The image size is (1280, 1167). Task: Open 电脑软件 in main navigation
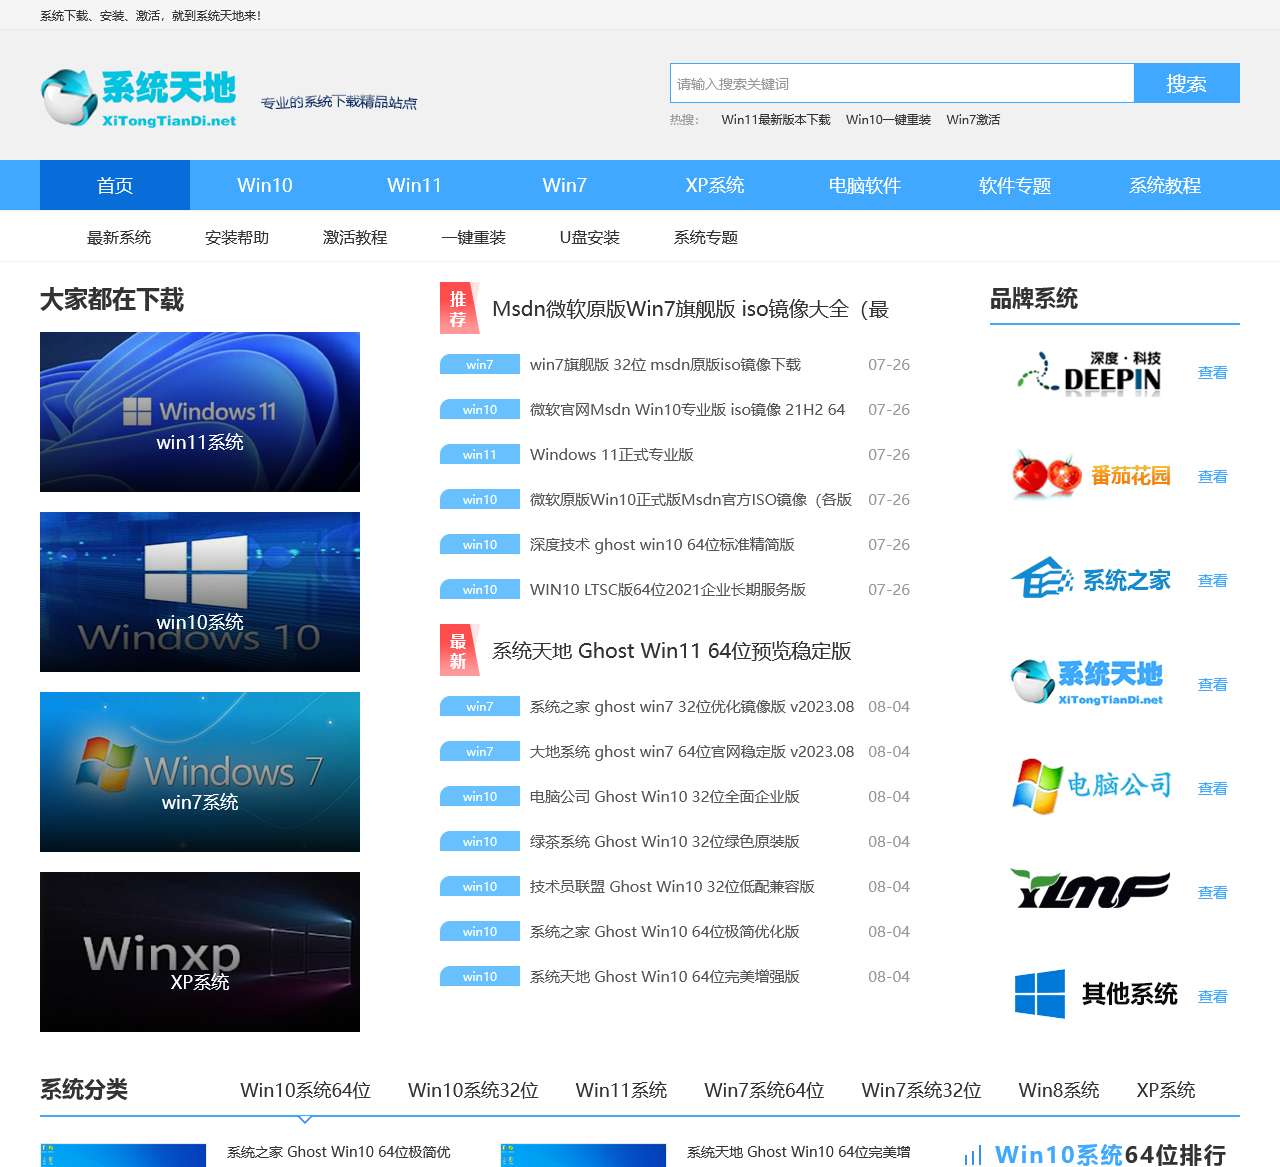[x=865, y=185]
